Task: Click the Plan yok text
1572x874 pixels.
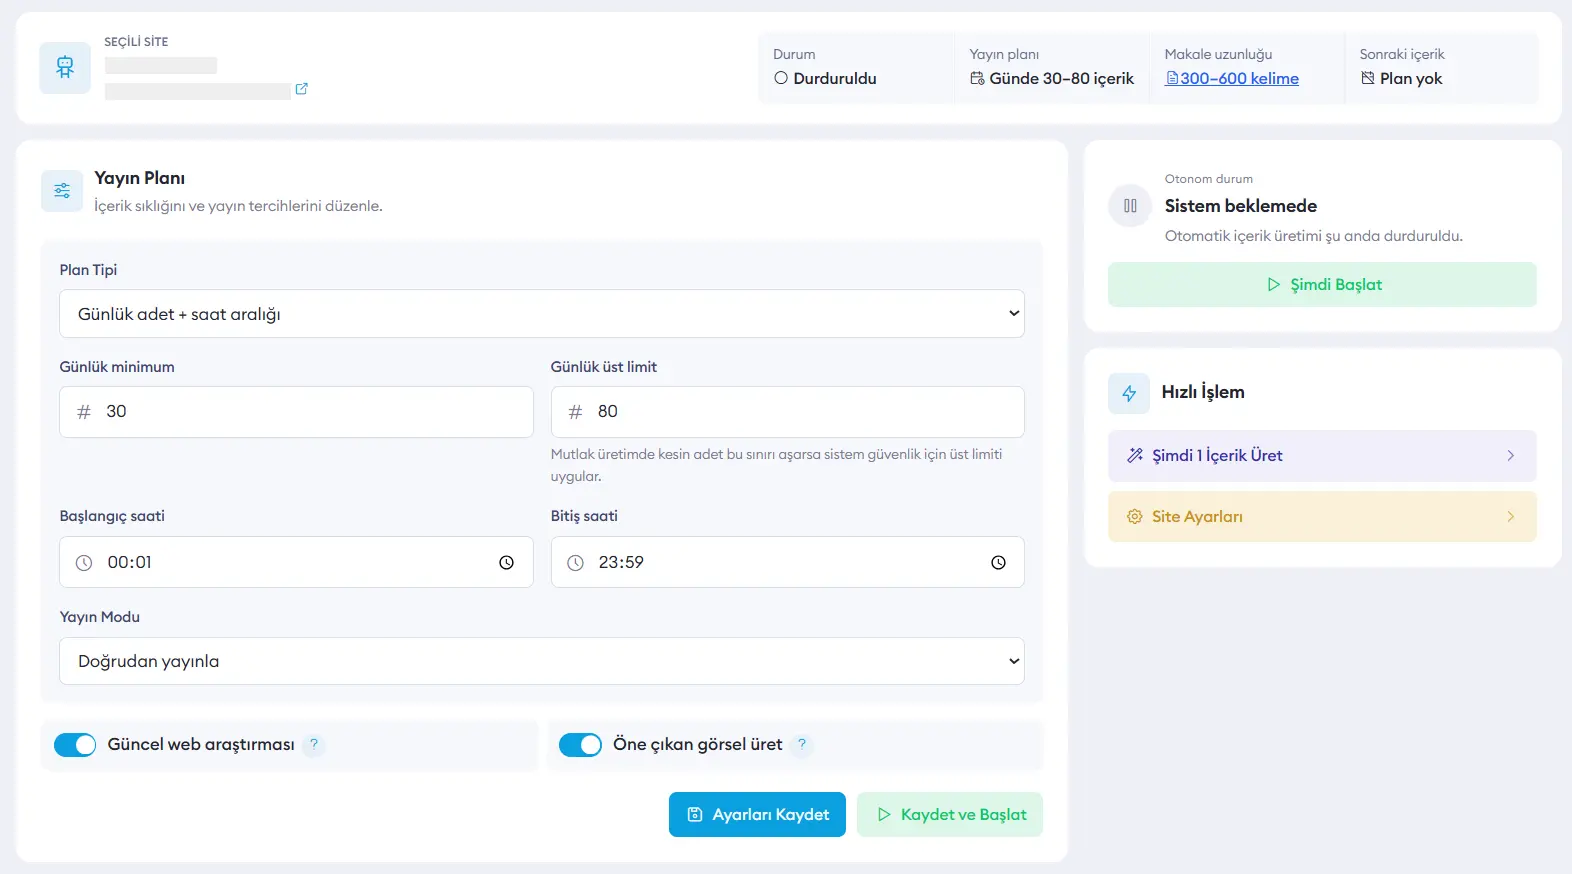Action: [1411, 79]
